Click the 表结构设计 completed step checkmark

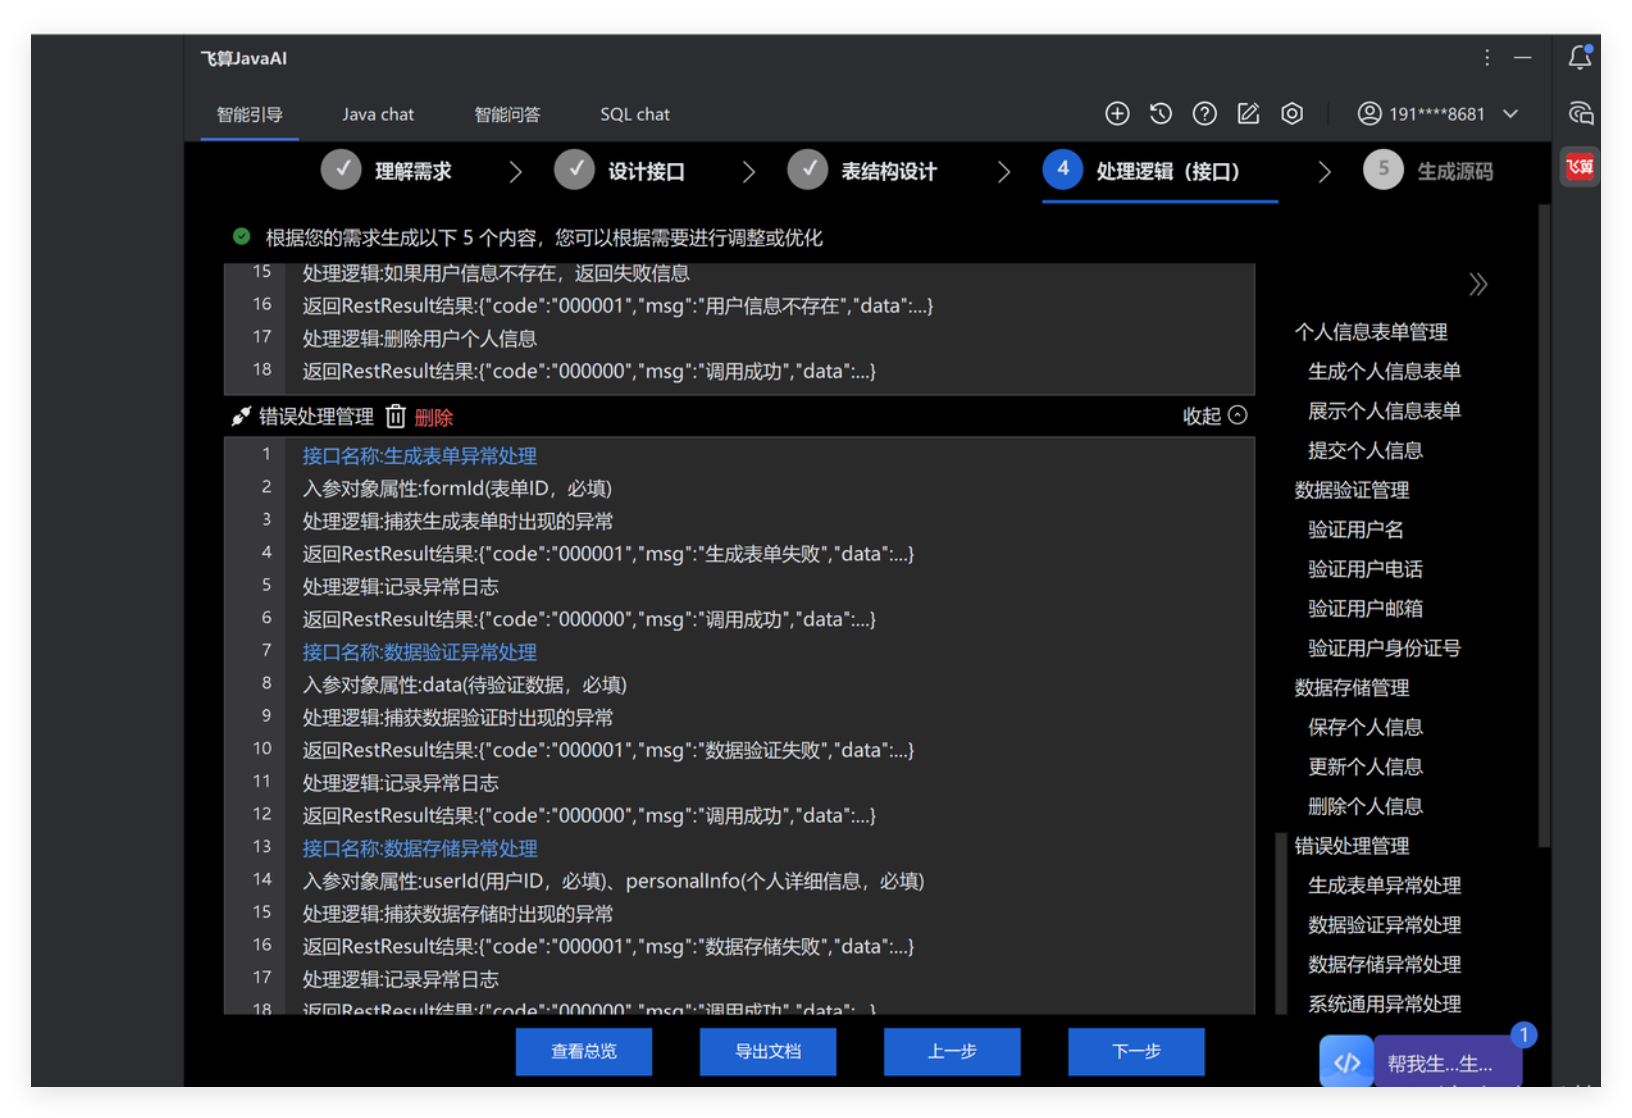808,170
